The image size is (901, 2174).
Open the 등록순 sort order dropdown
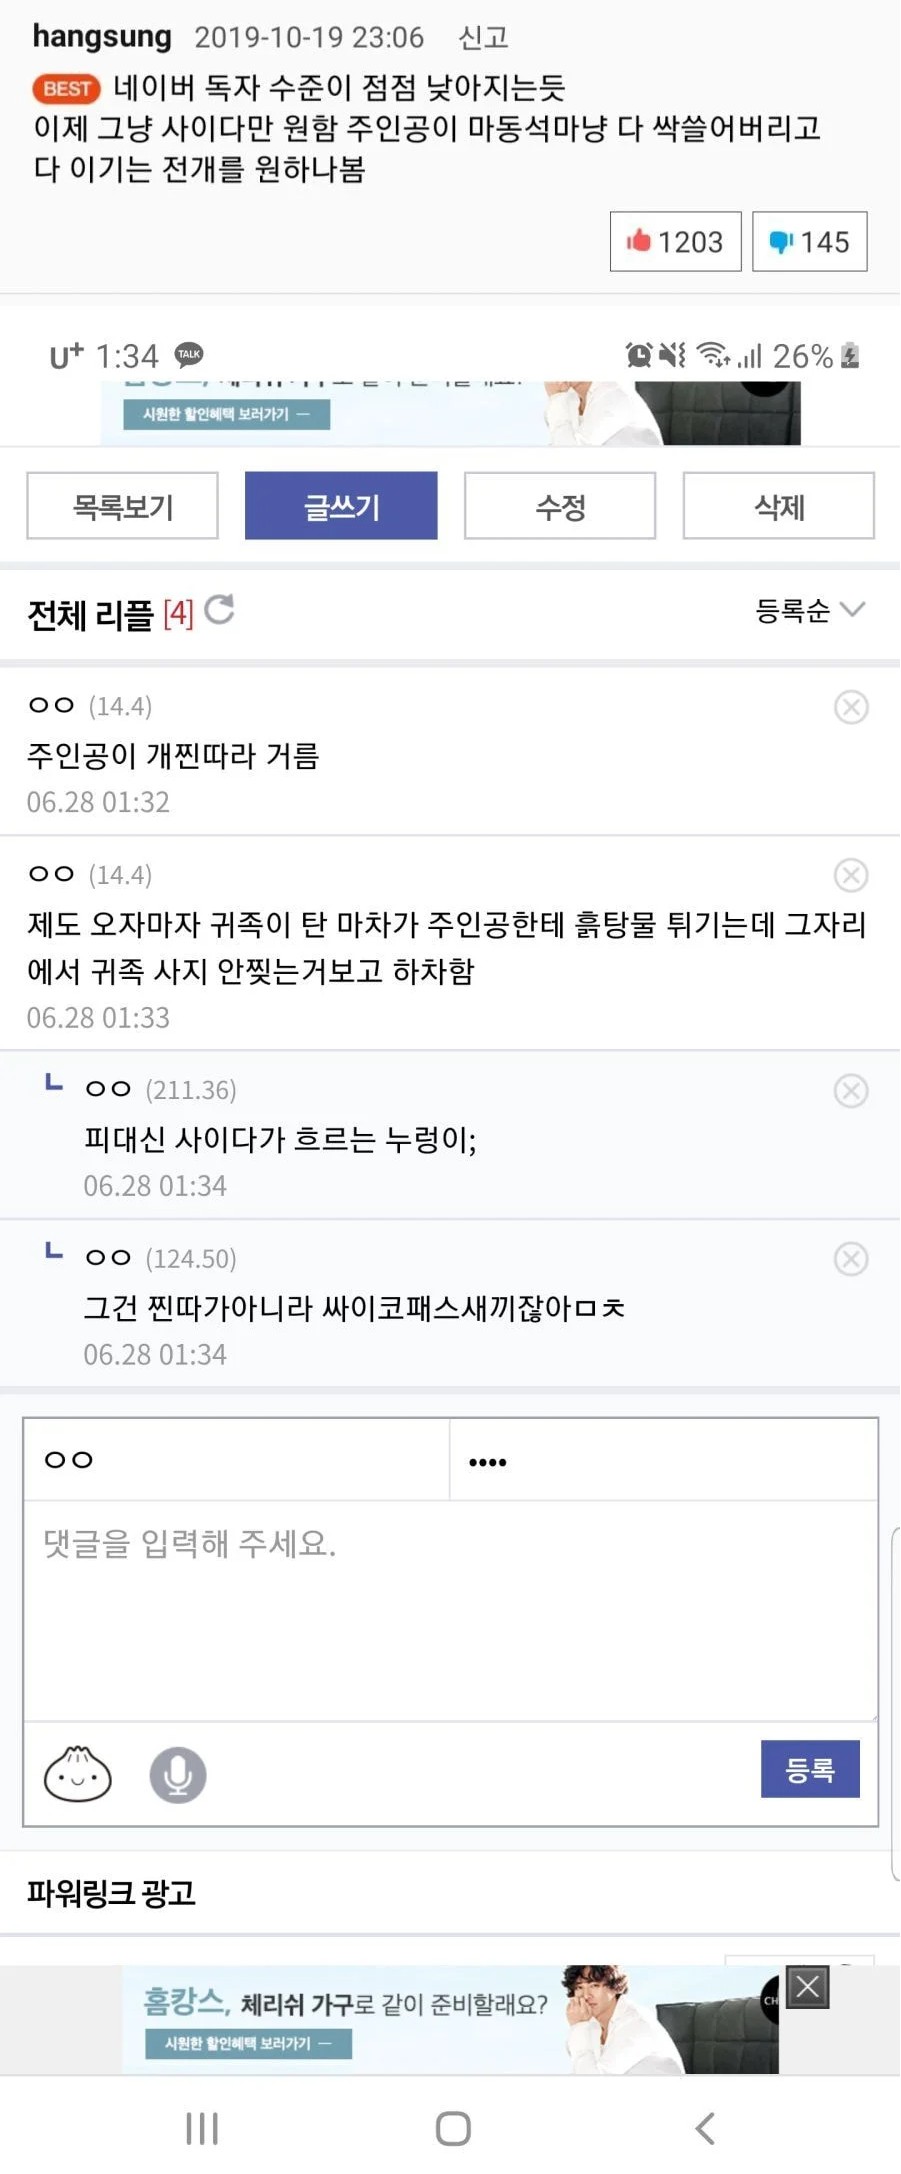point(810,610)
